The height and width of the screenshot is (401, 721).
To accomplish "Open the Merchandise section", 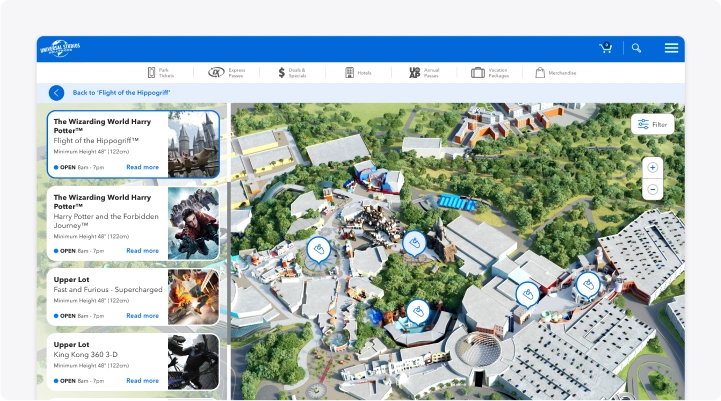I will coord(555,73).
